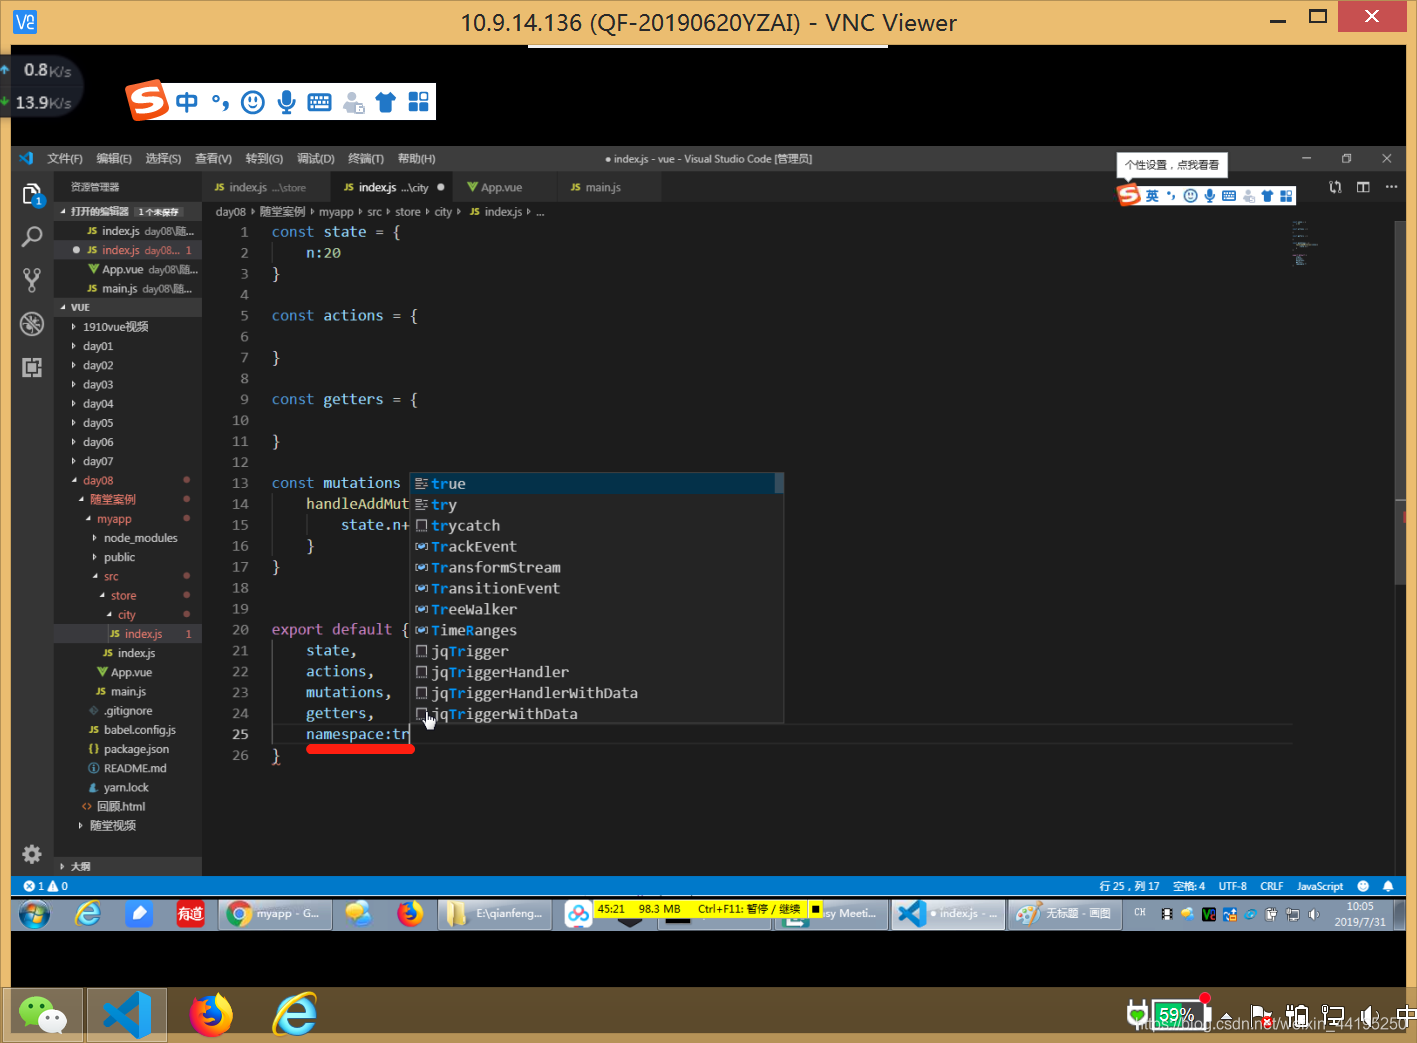Open the Manage gear in activity bar

32,854
